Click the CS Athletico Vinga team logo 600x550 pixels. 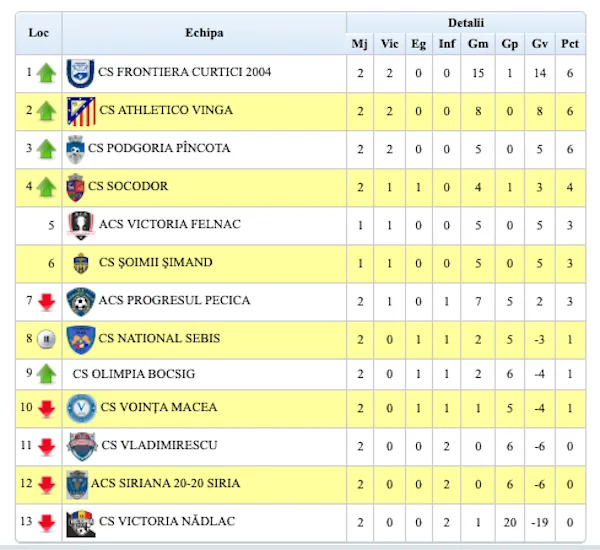[x=81, y=111]
